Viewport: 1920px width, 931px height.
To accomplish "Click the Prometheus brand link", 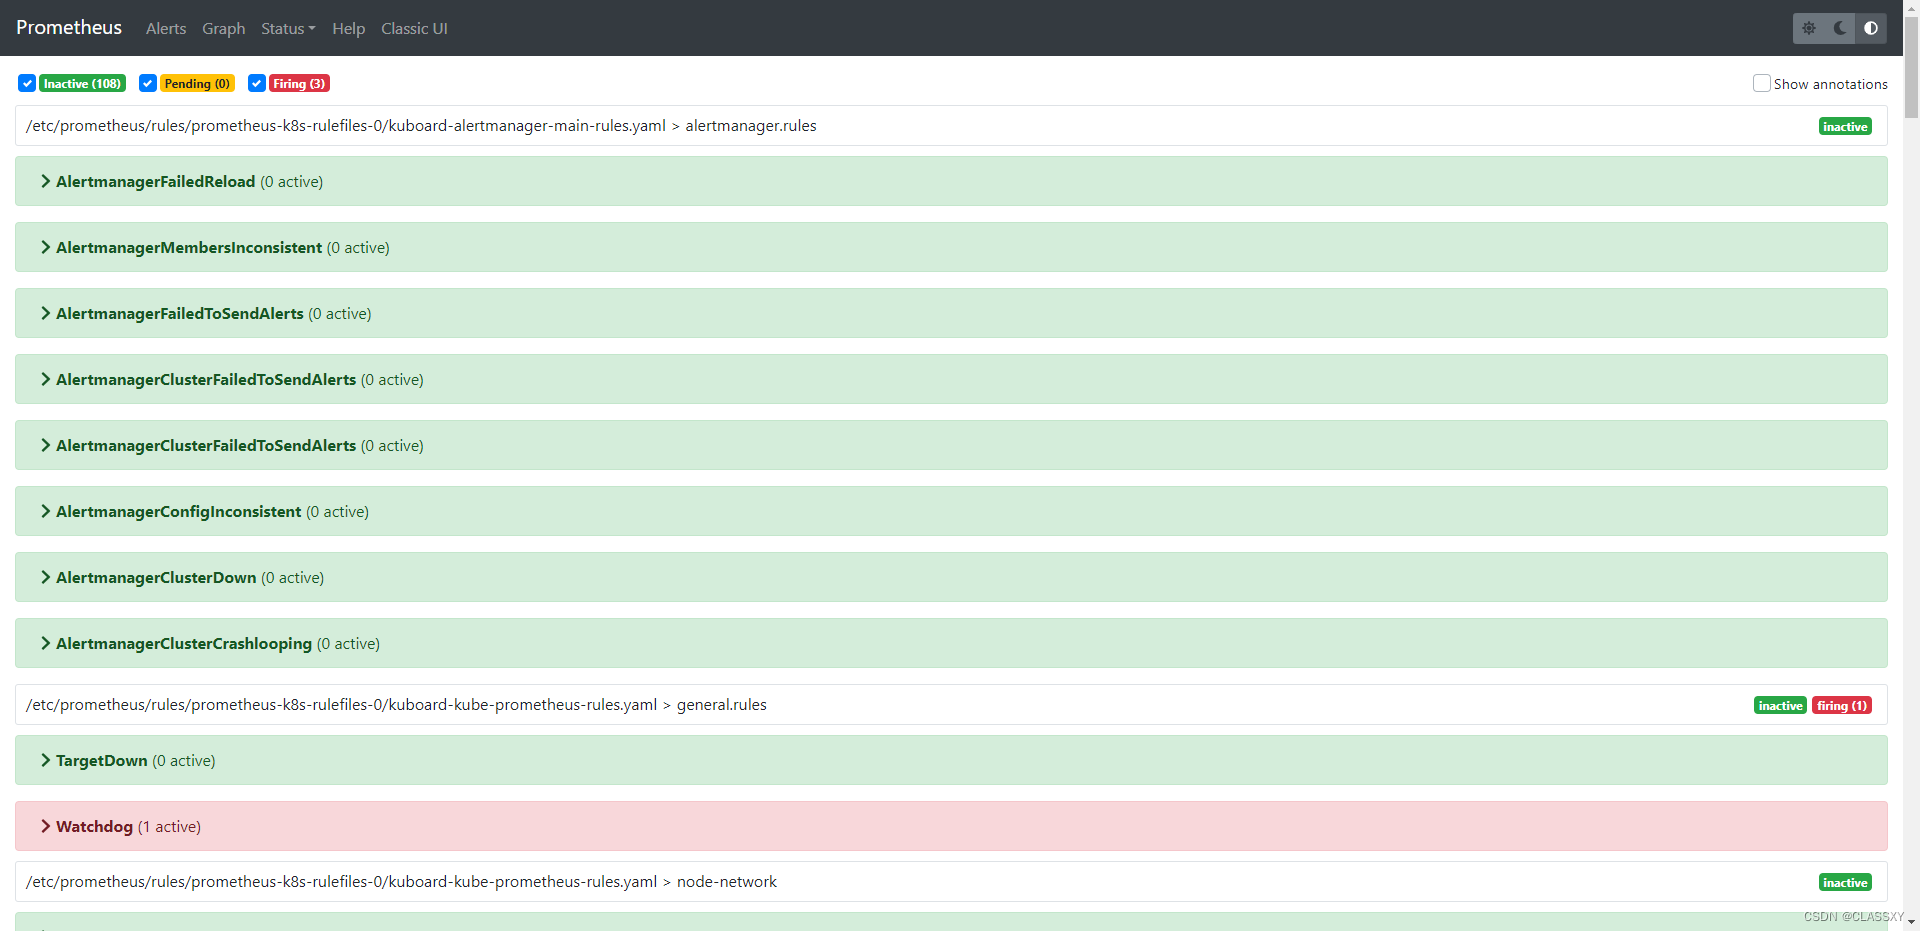I will tap(69, 27).
